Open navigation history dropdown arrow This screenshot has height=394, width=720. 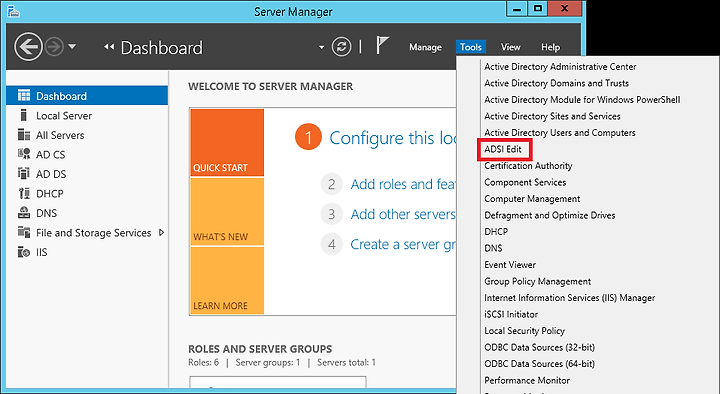coord(72,46)
